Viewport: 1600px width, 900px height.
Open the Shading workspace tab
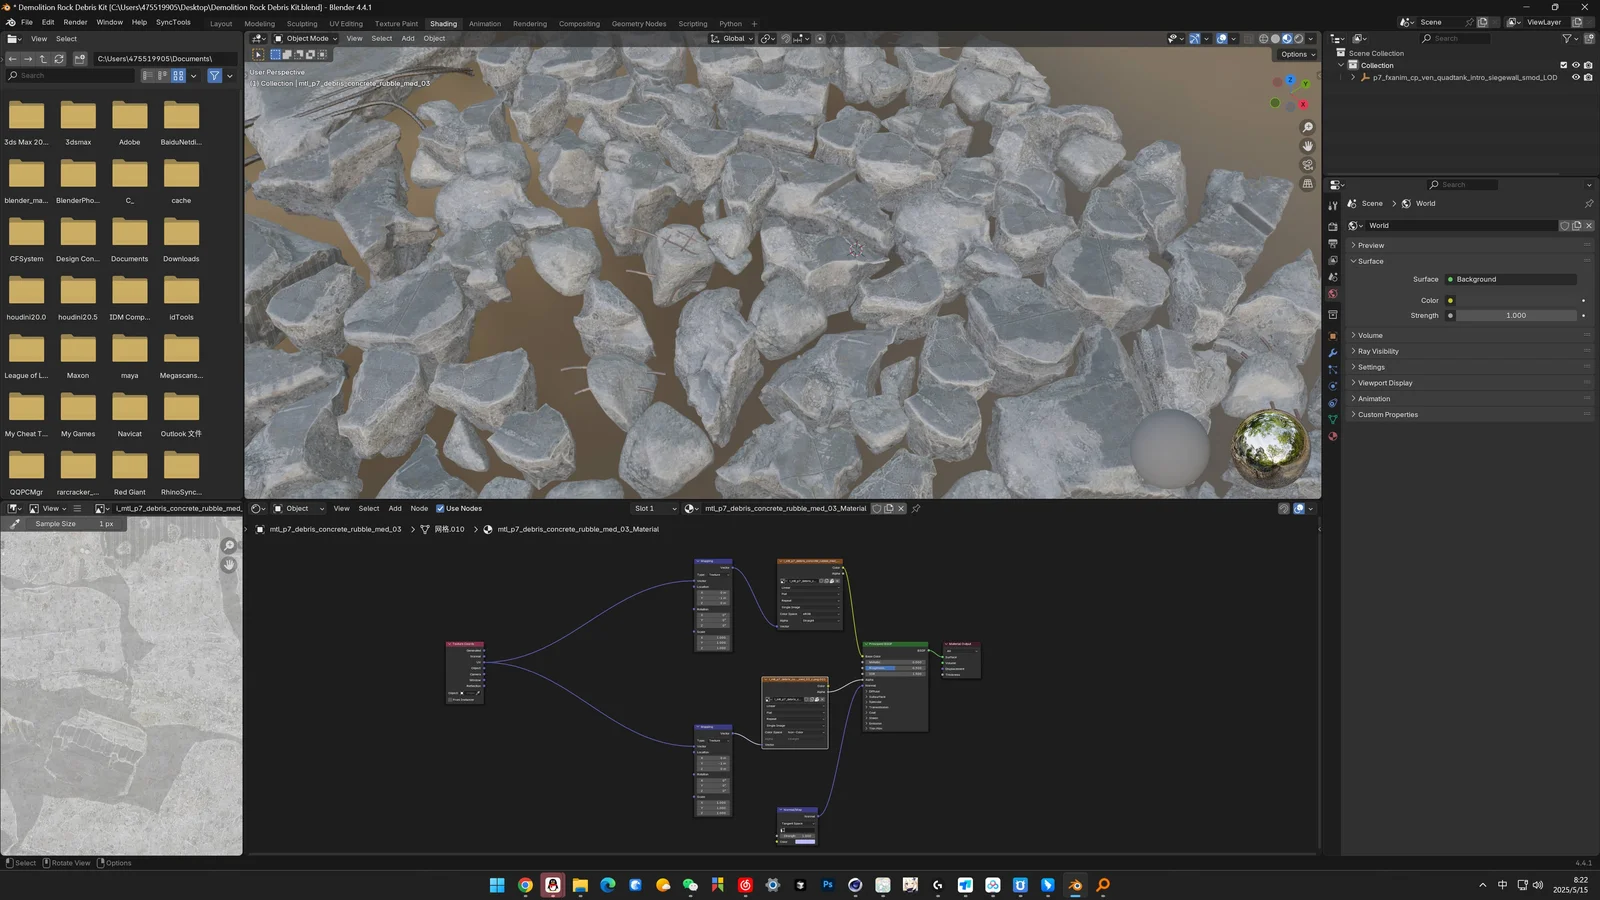point(443,23)
